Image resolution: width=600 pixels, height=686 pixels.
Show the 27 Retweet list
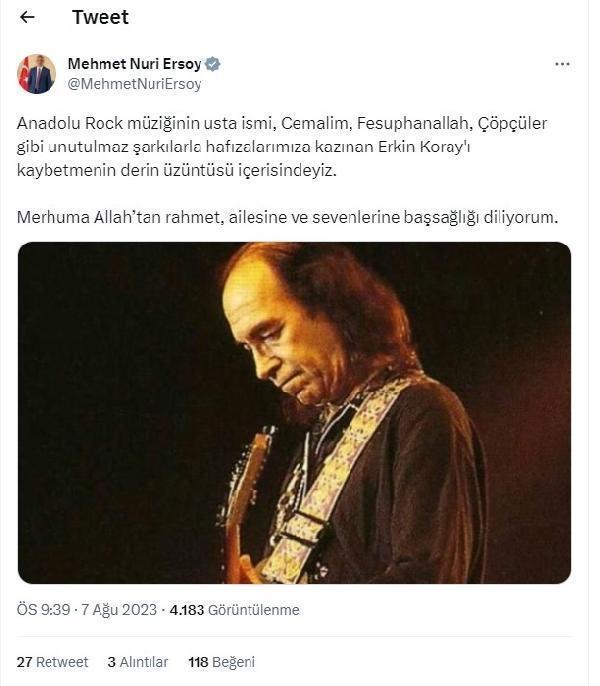click(53, 662)
